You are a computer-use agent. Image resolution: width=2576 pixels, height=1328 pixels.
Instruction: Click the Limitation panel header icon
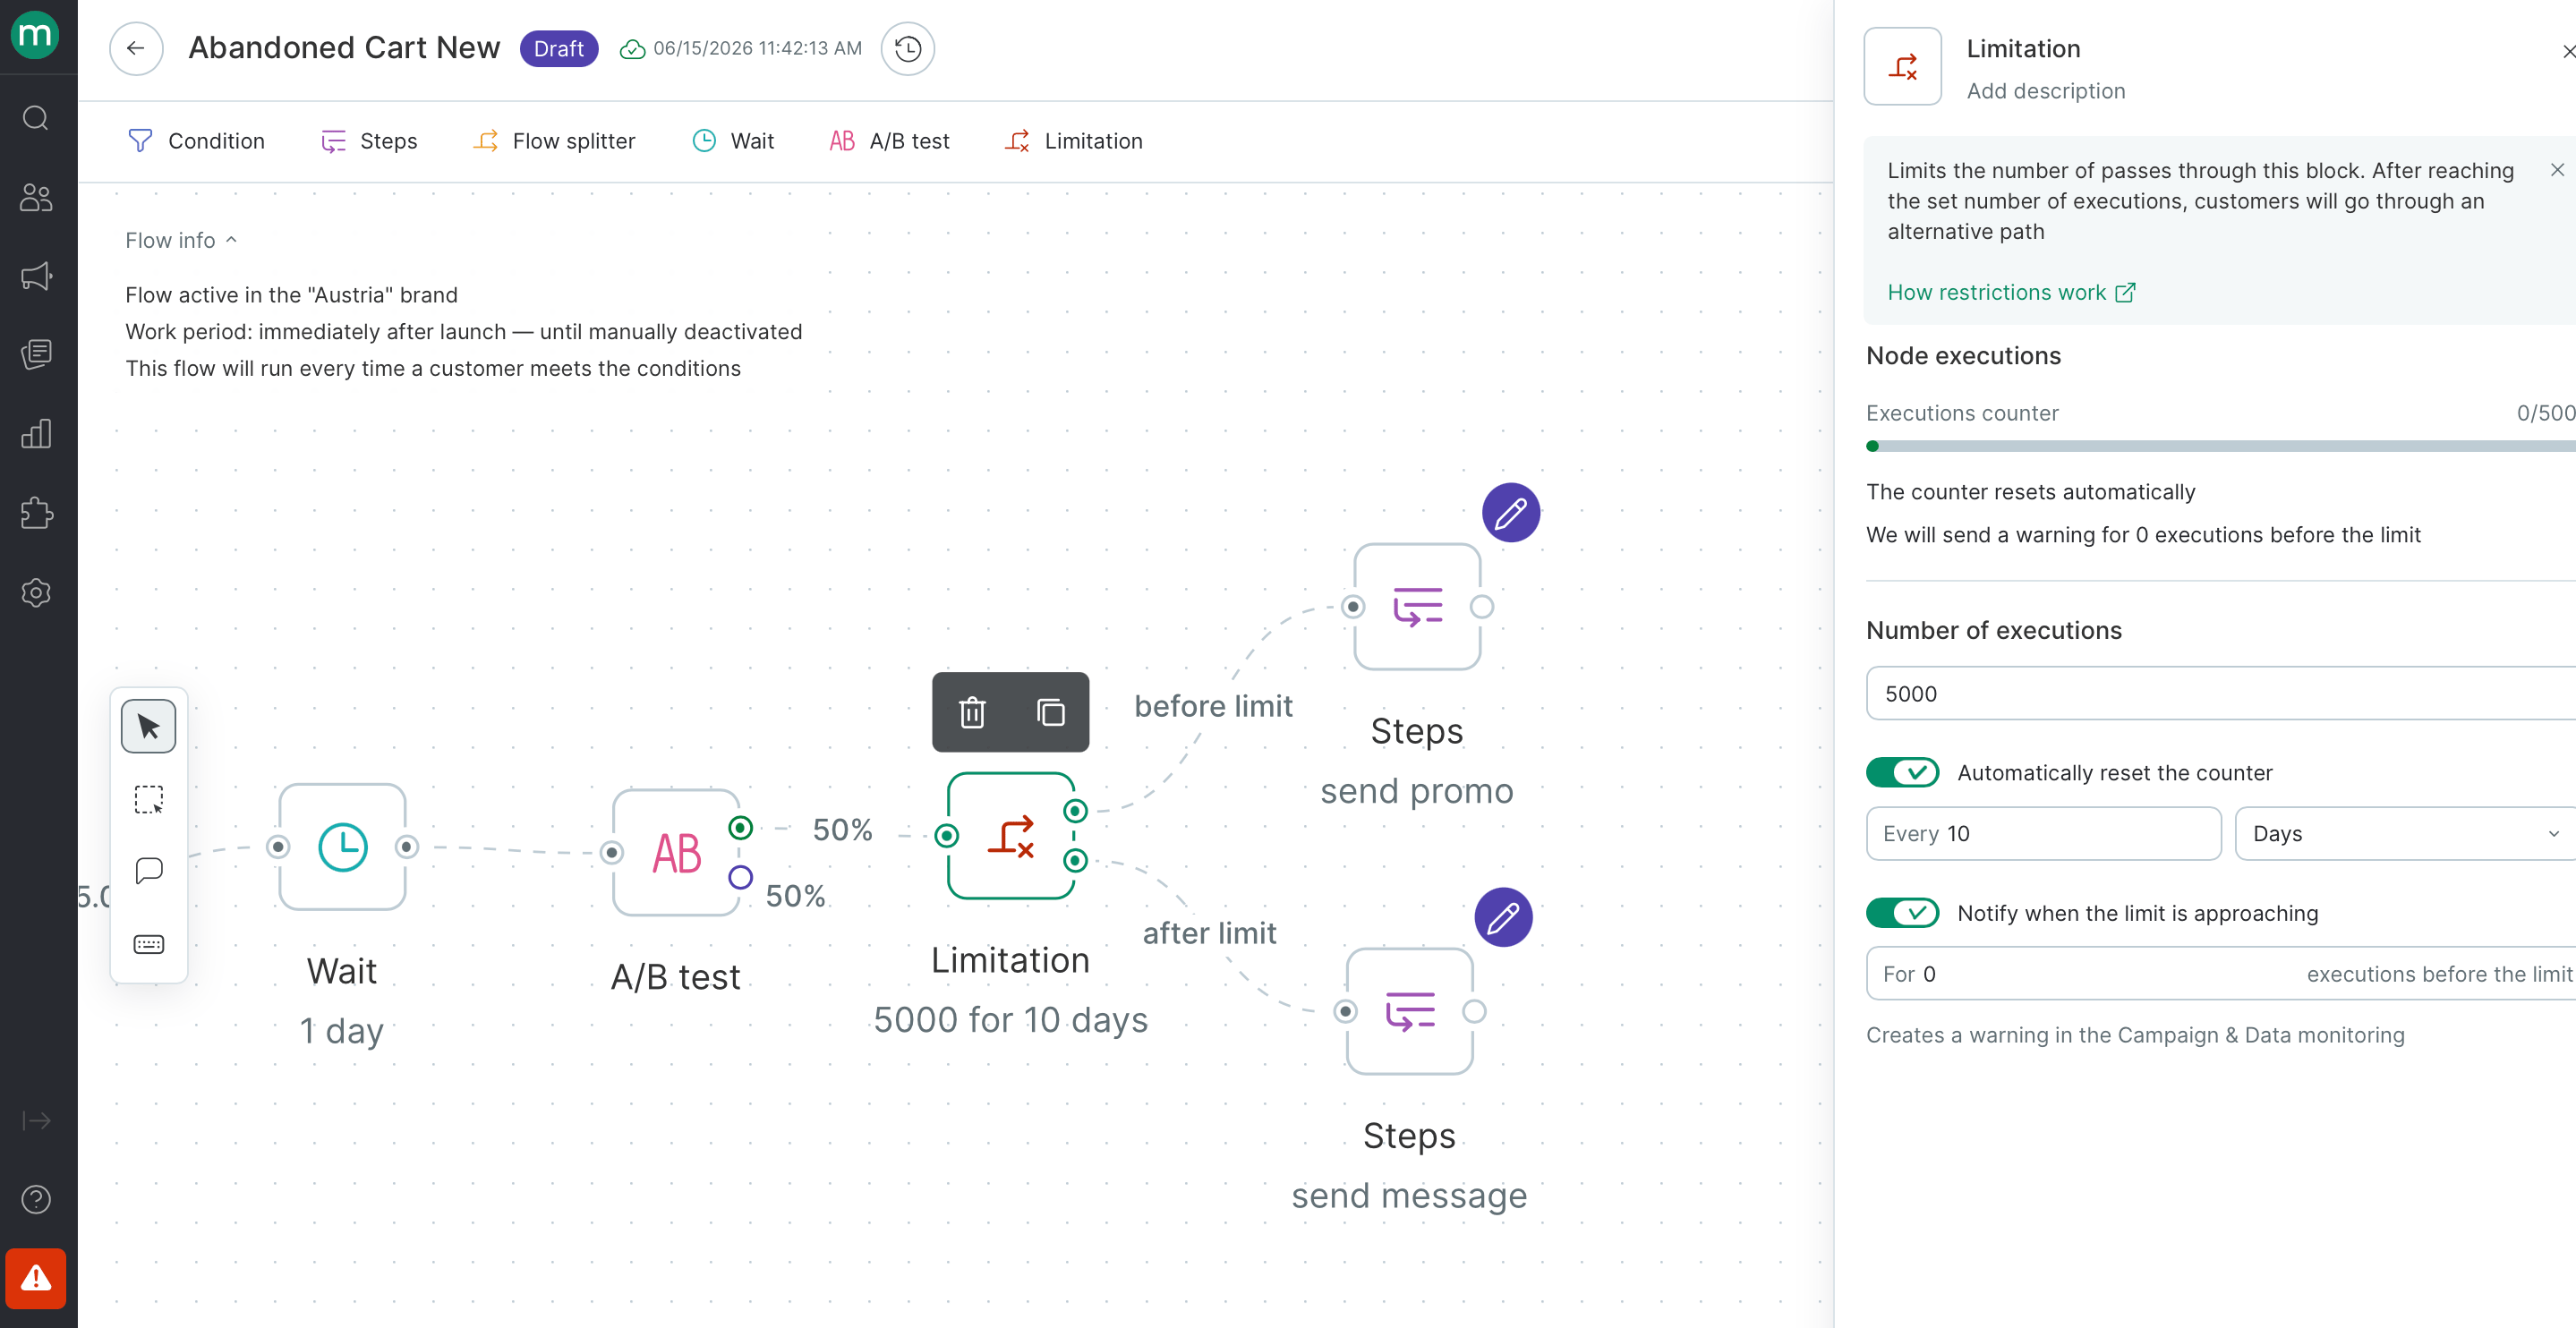pyautogui.click(x=1902, y=66)
